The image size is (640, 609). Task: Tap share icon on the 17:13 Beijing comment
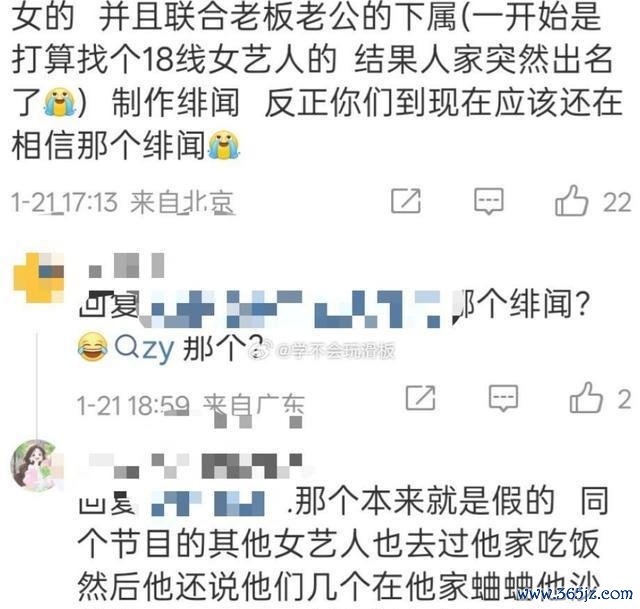click(406, 201)
